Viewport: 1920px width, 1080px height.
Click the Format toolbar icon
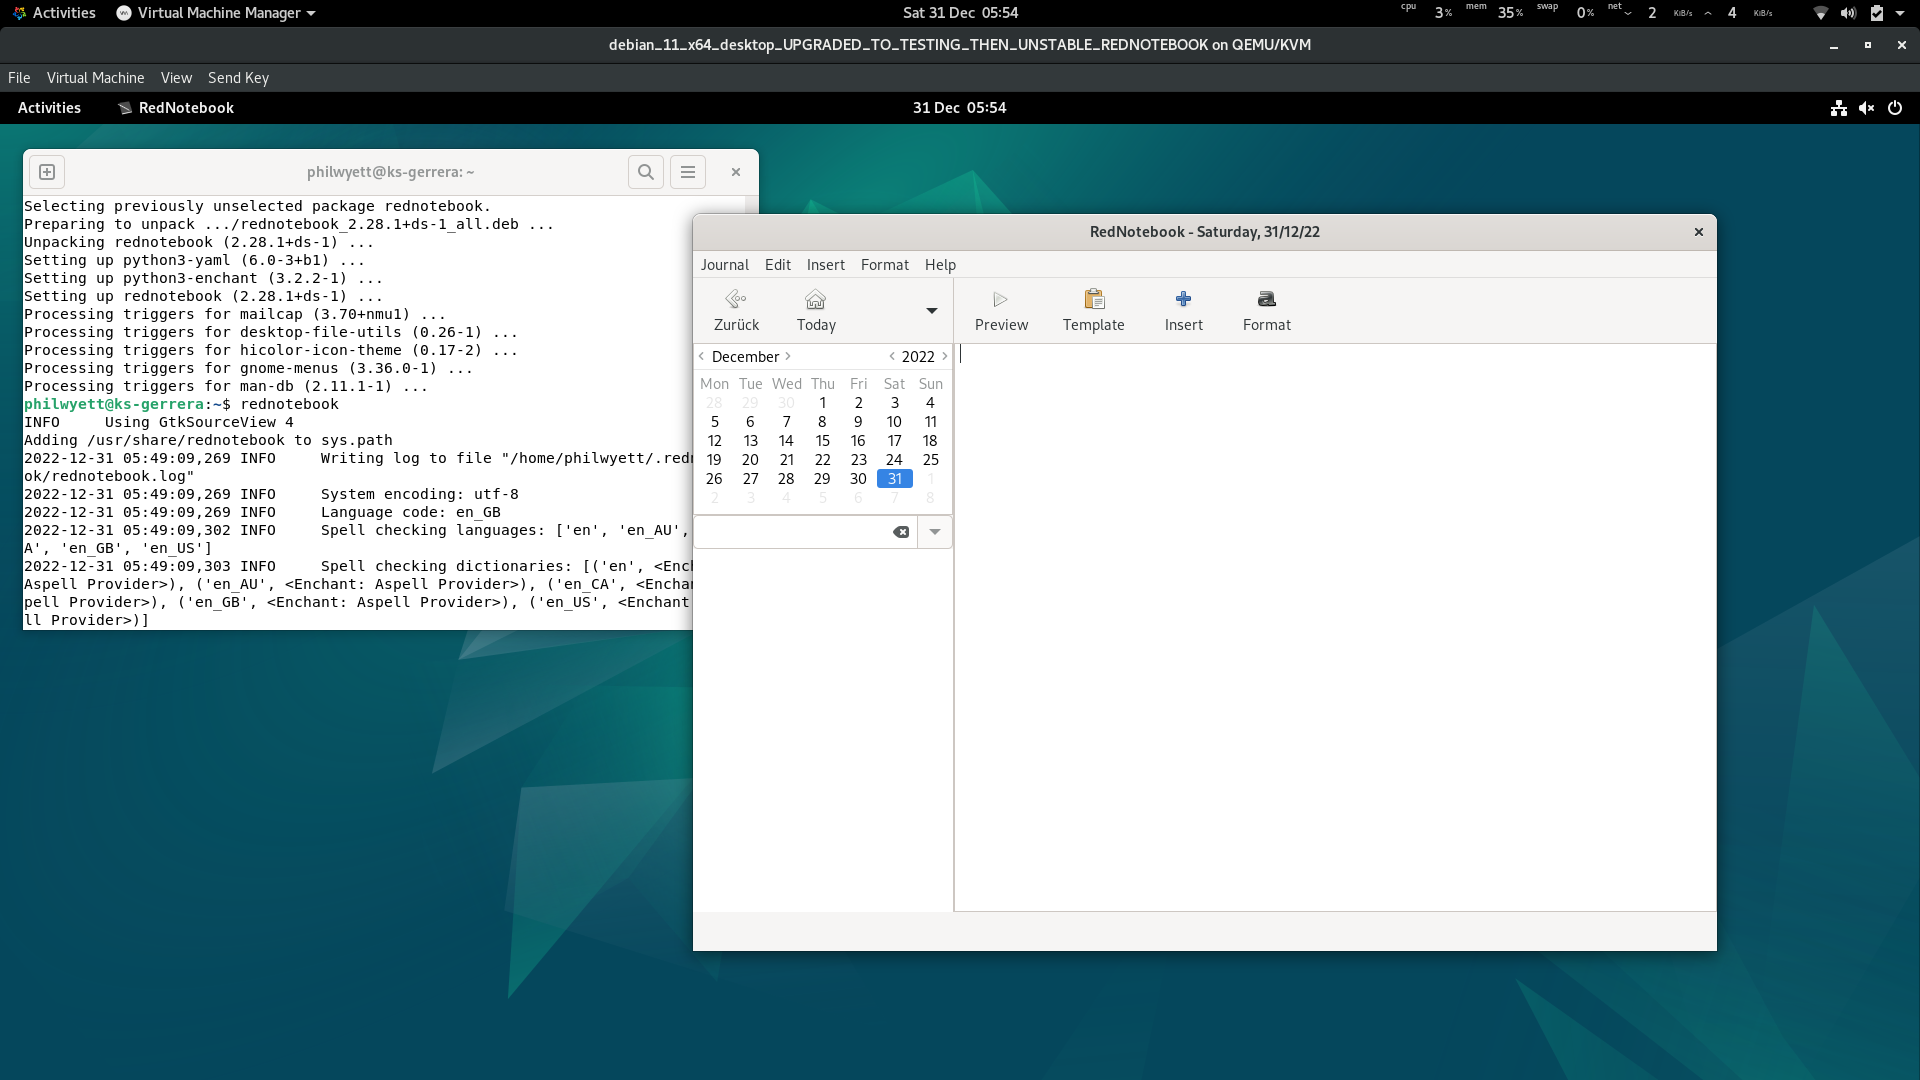pos(1266,300)
